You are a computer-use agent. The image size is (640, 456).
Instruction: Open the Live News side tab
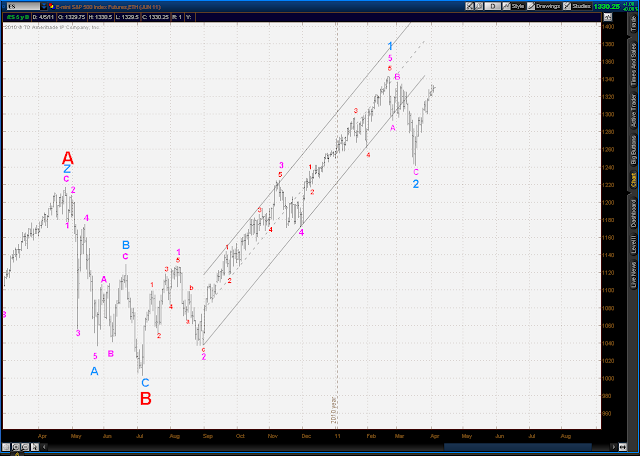click(x=634, y=274)
